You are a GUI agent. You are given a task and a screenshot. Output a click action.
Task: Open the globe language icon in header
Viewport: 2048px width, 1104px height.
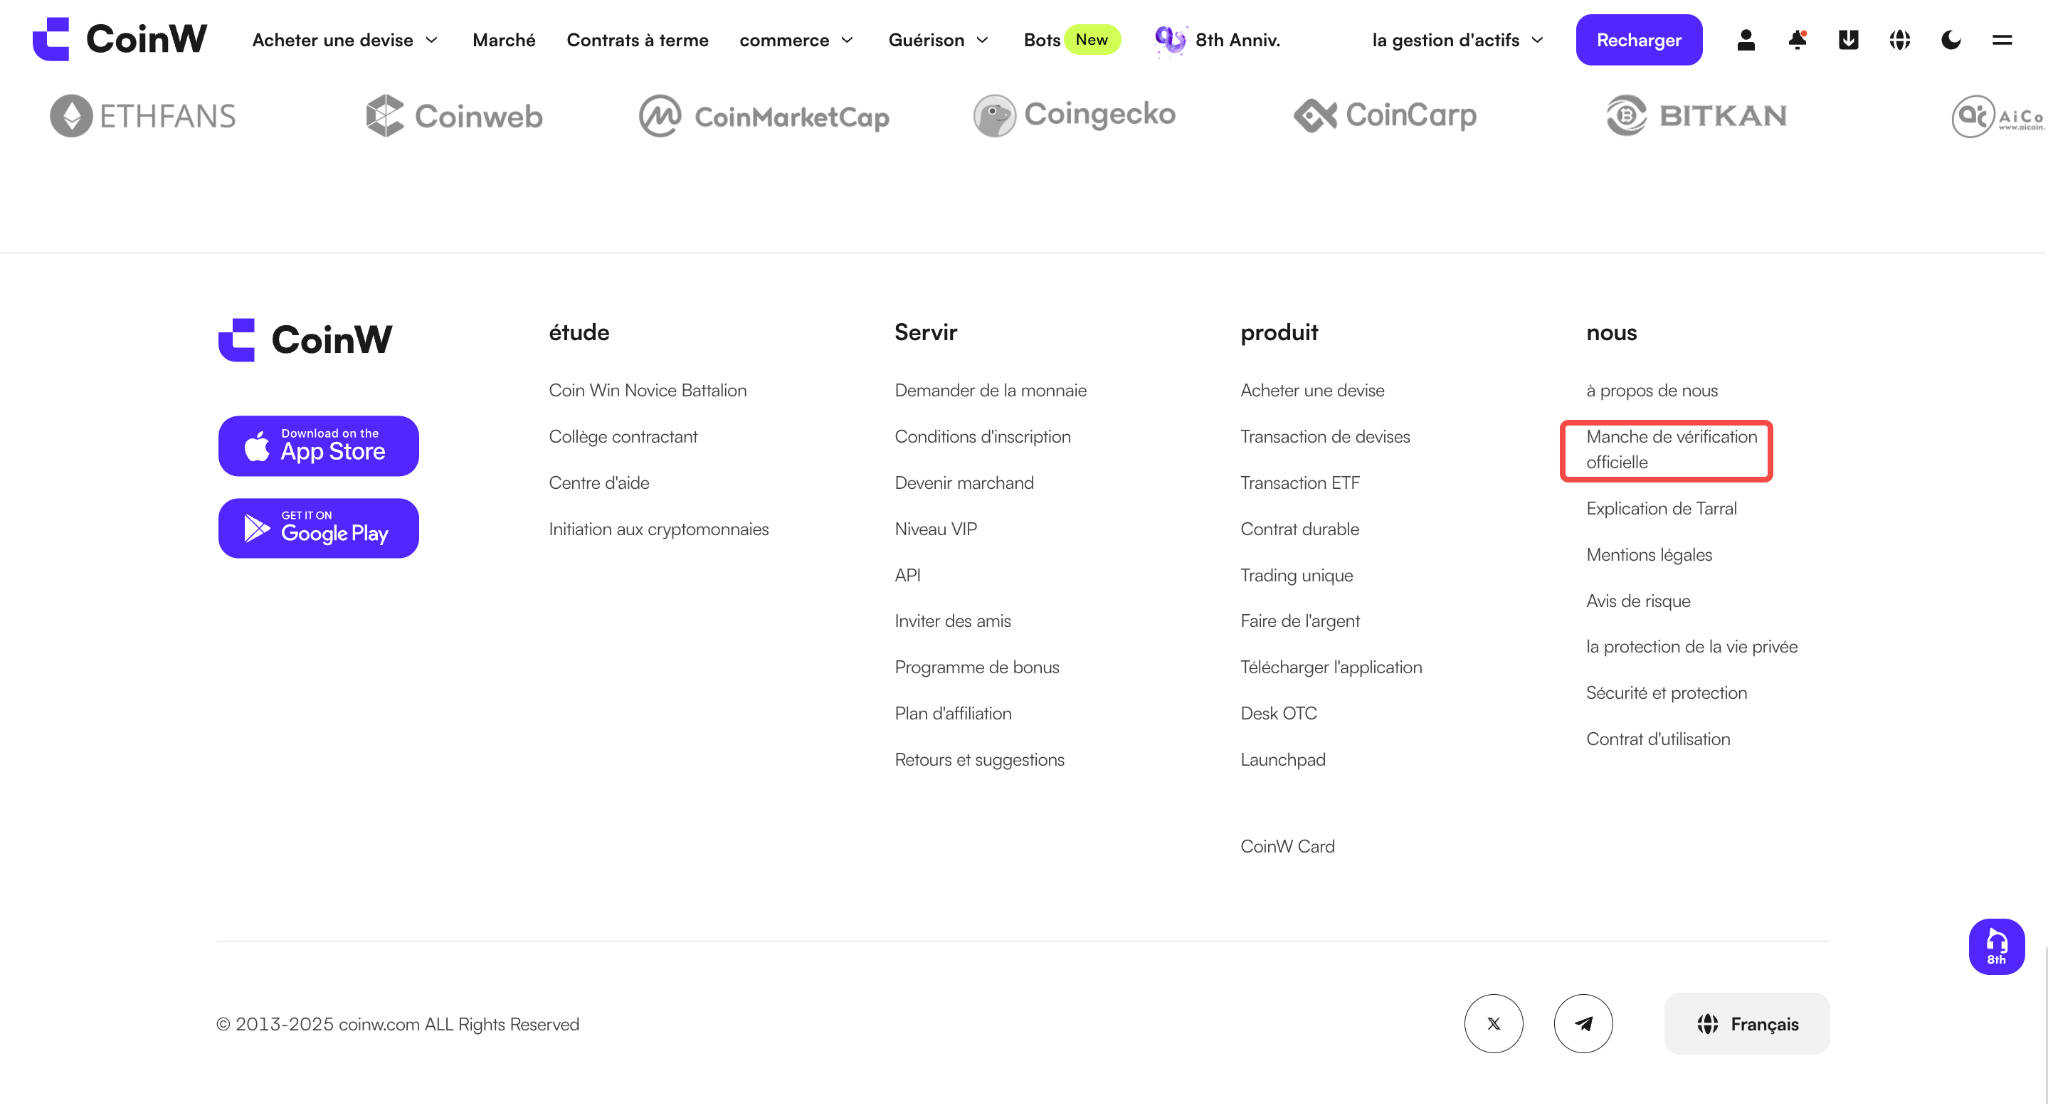1900,40
